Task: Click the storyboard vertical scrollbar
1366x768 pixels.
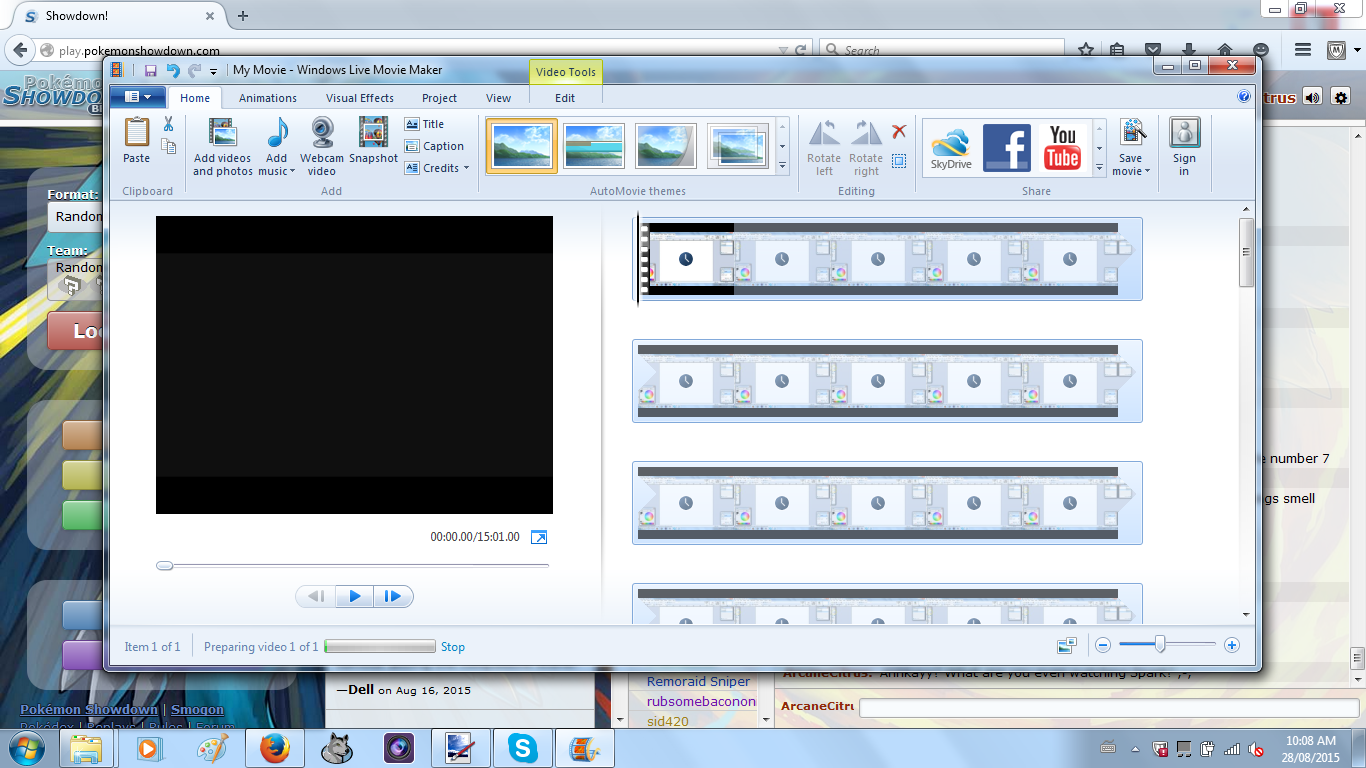Action: (x=1246, y=252)
